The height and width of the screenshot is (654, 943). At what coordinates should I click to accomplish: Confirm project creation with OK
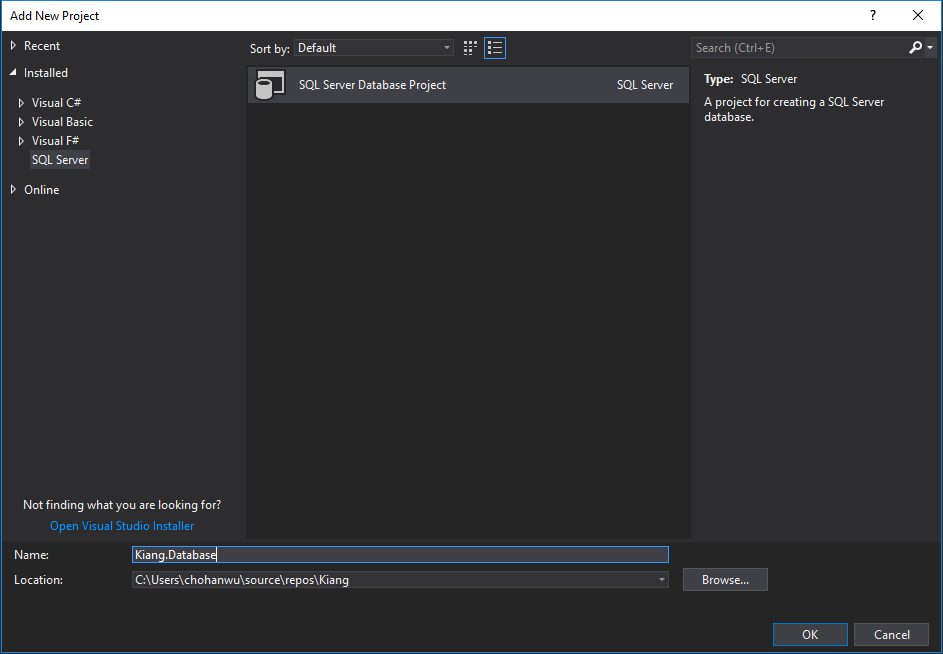pyautogui.click(x=809, y=634)
